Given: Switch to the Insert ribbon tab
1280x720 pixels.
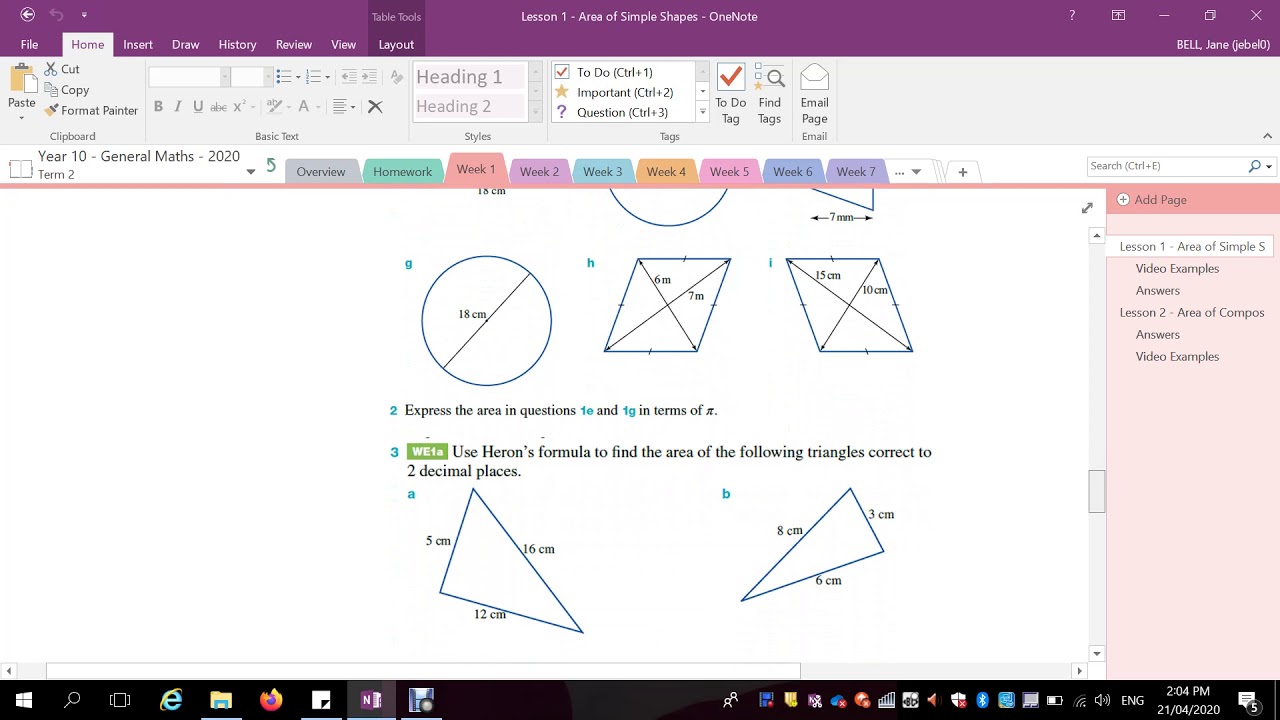Looking at the screenshot, I should coord(138,44).
